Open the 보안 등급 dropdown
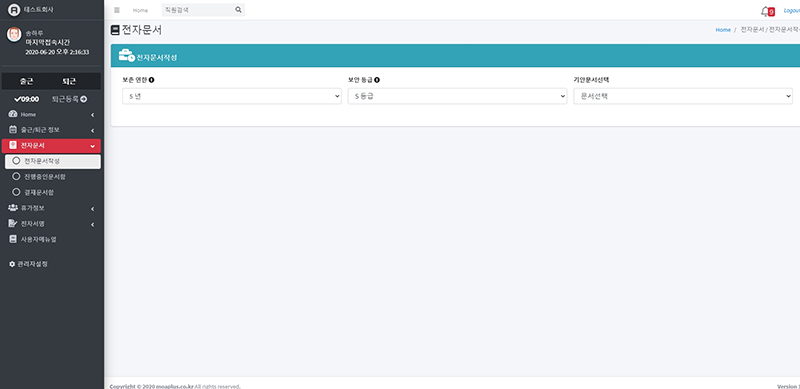The width and height of the screenshot is (800, 389). [457, 96]
